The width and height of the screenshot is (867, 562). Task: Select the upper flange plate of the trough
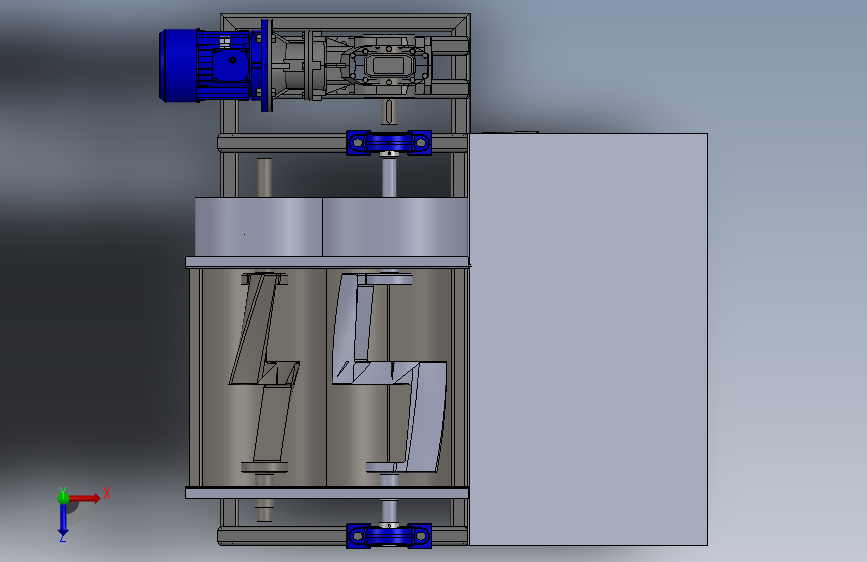click(x=327, y=262)
